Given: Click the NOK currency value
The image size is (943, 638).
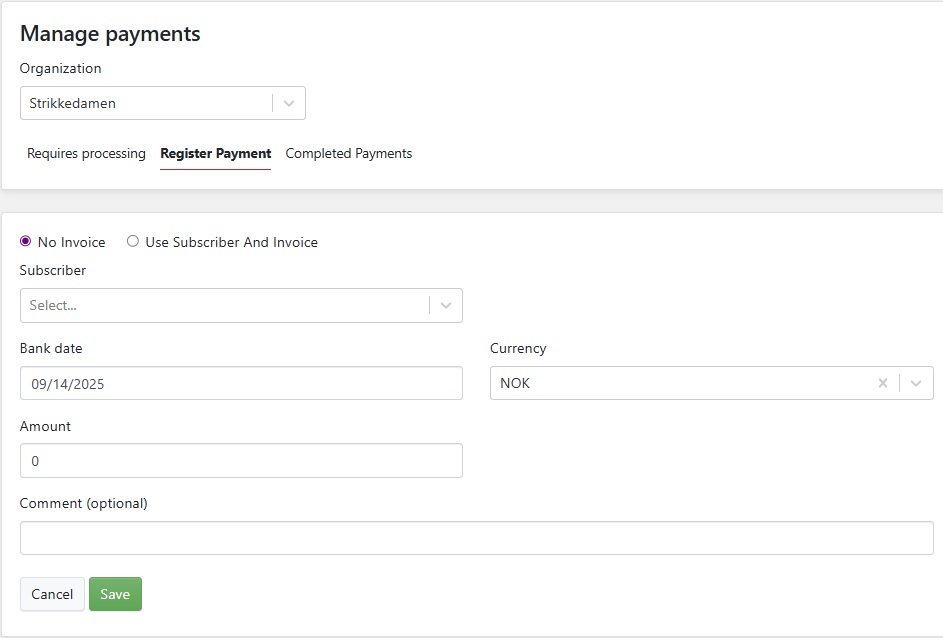Looking at the screenshot, I should coord(515,384).
